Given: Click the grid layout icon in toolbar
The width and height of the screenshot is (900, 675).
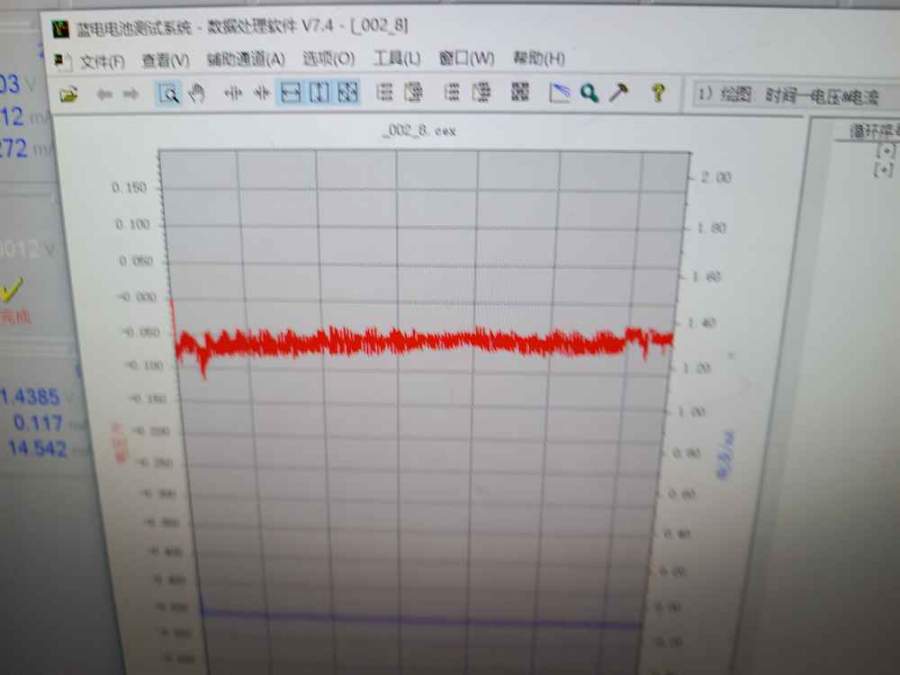Looking at the screenshot, I should pyautogui.click(x=519, y=93).
